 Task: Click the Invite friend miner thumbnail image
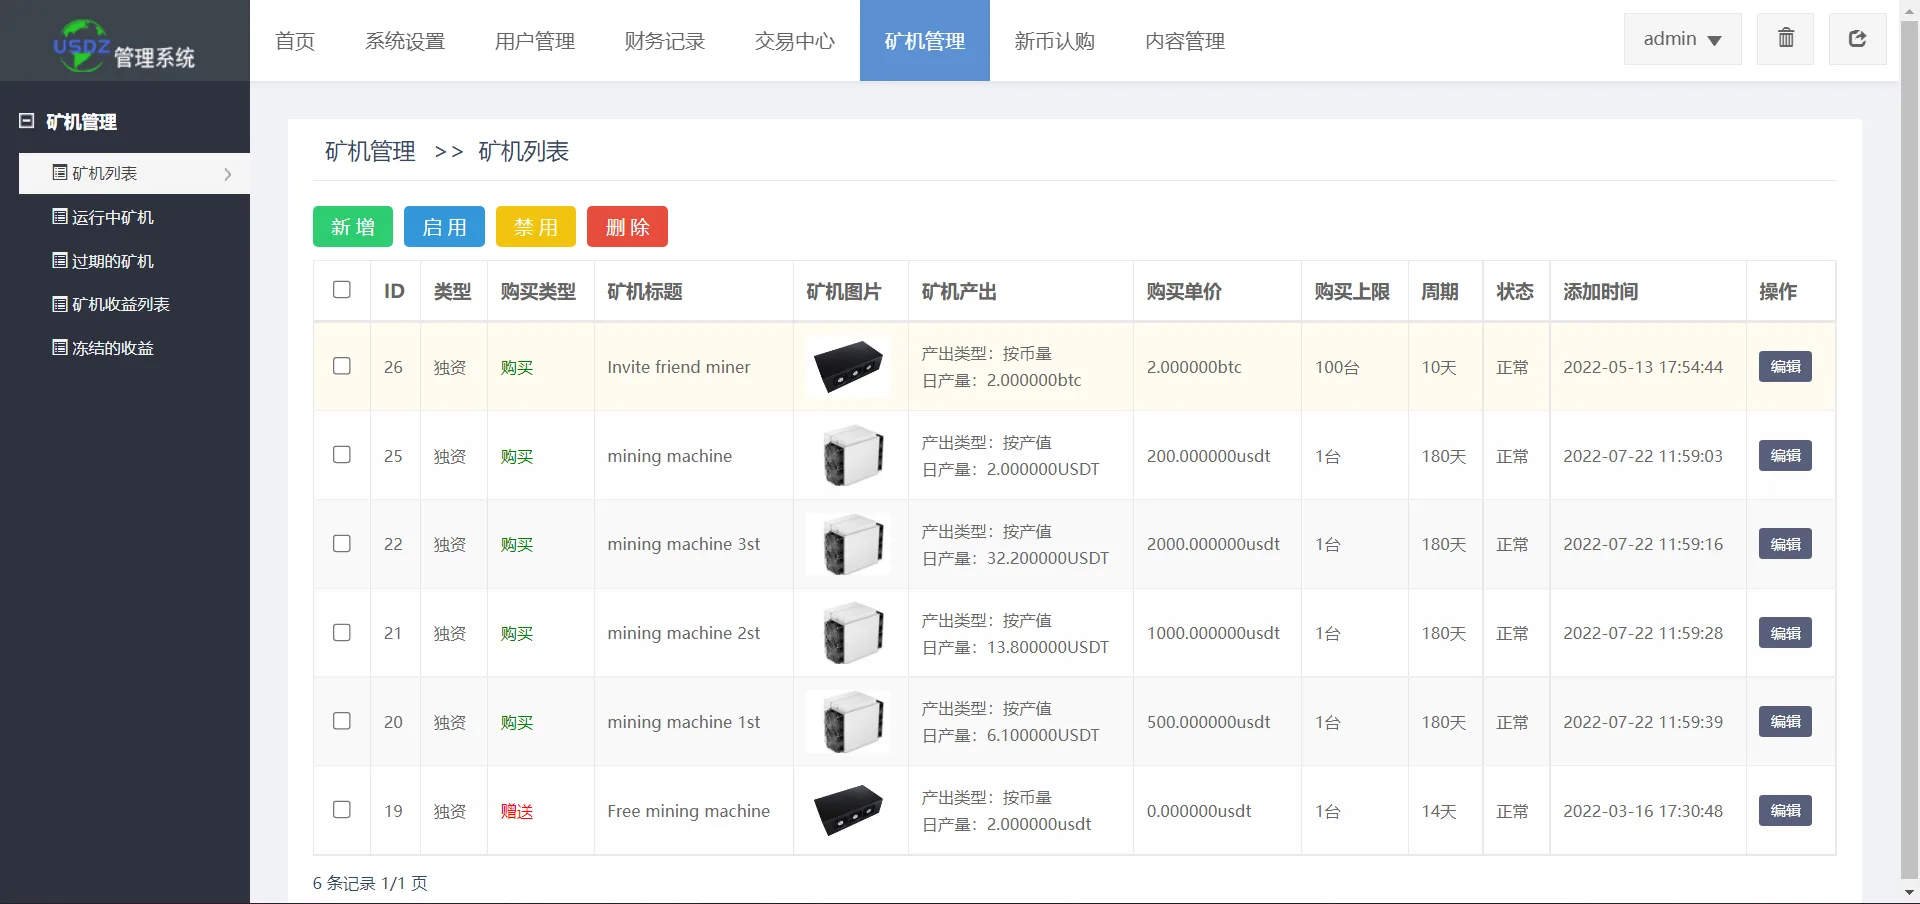pos(848,367)
